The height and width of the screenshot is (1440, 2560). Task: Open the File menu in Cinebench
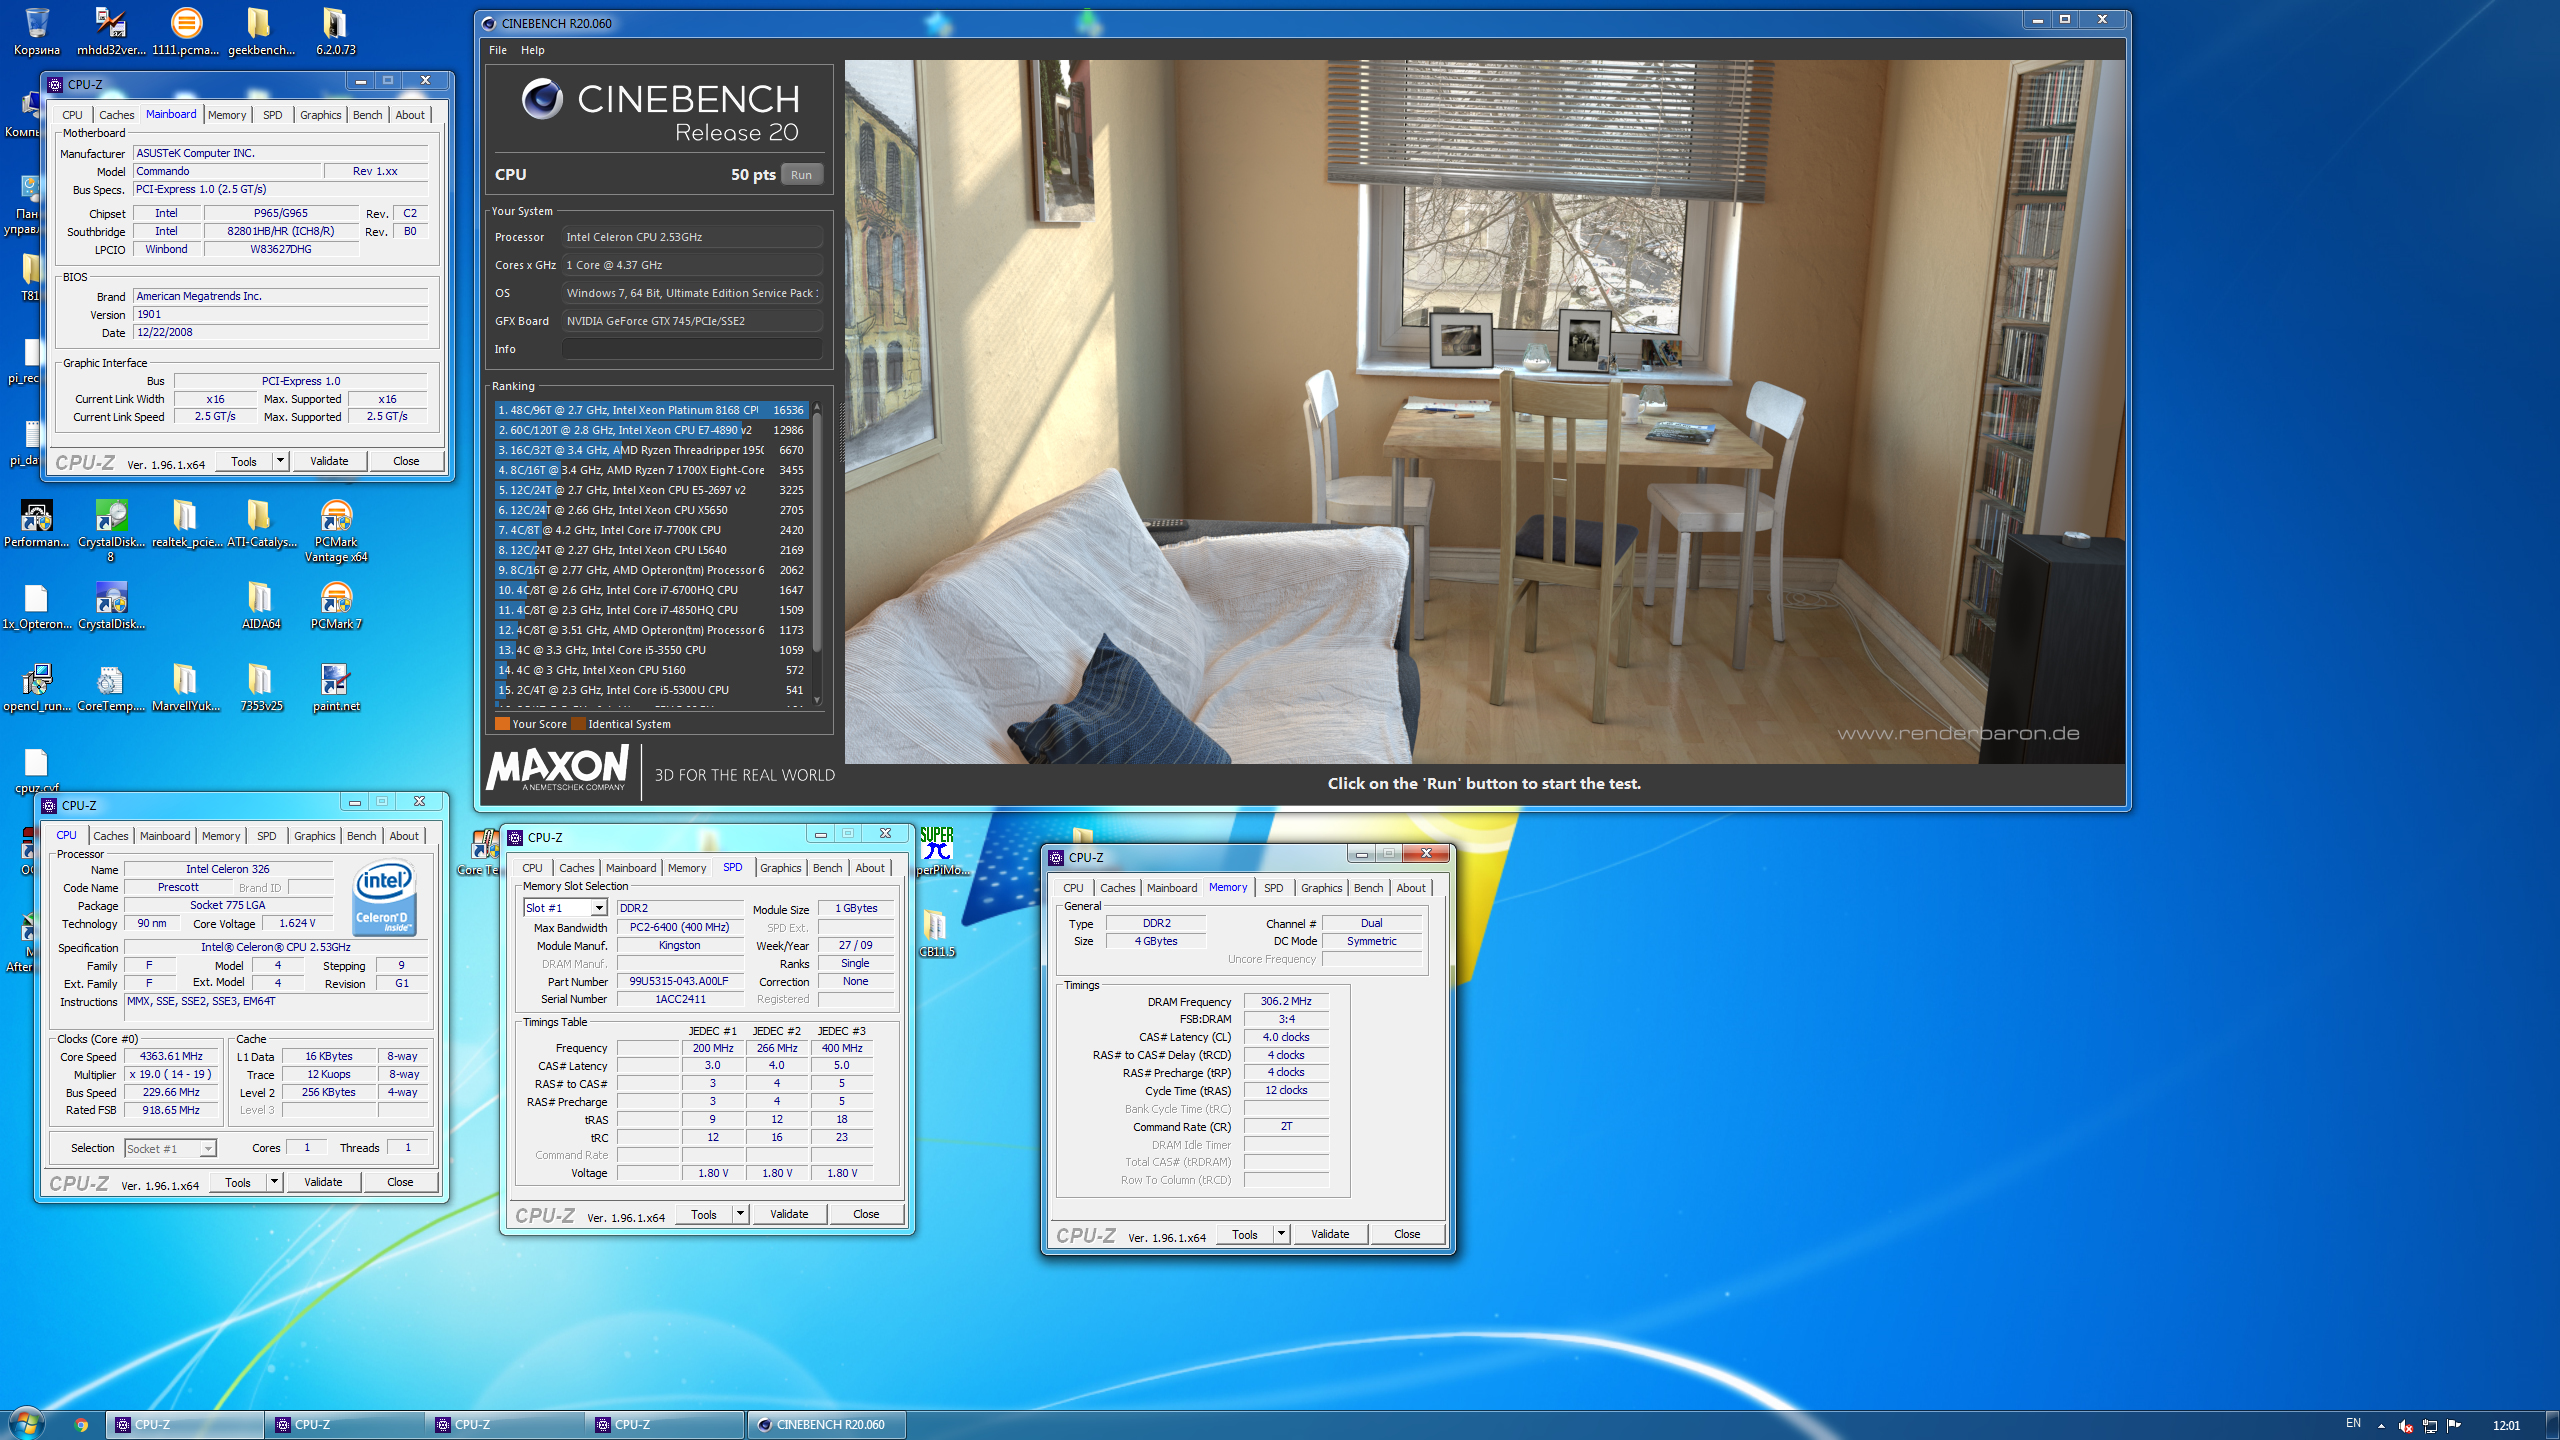point(498,50)
